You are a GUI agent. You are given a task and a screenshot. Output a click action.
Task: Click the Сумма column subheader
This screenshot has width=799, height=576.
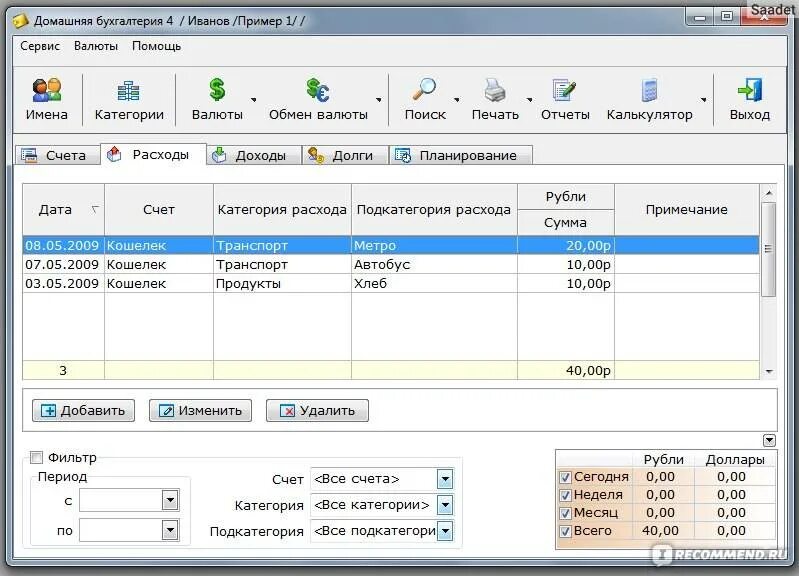[566, 222]
